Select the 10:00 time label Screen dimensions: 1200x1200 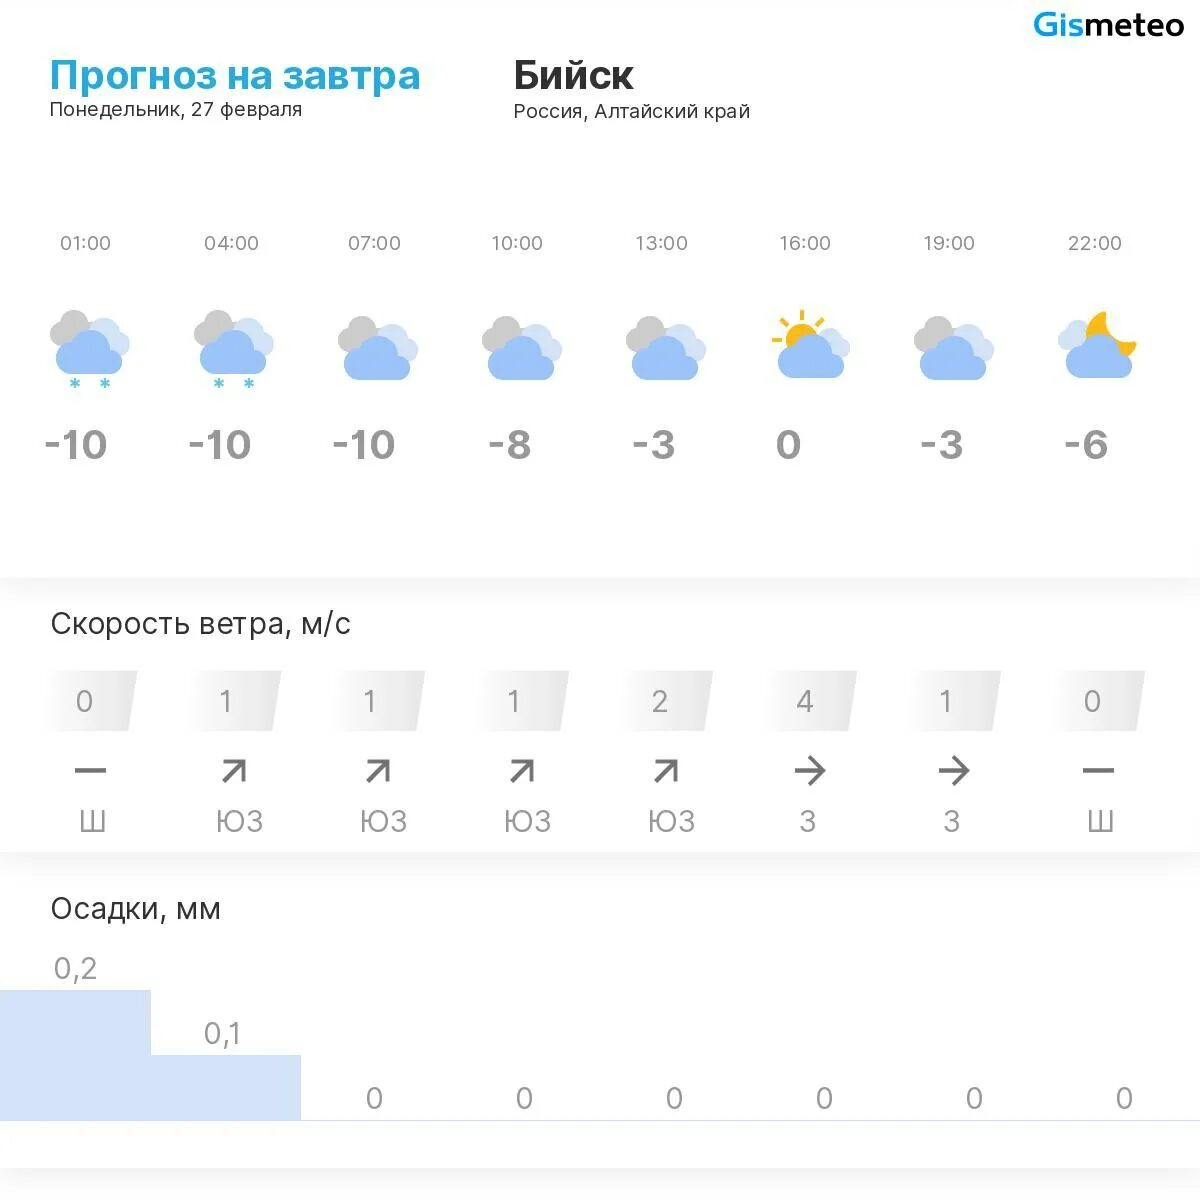tap(517, 243)
